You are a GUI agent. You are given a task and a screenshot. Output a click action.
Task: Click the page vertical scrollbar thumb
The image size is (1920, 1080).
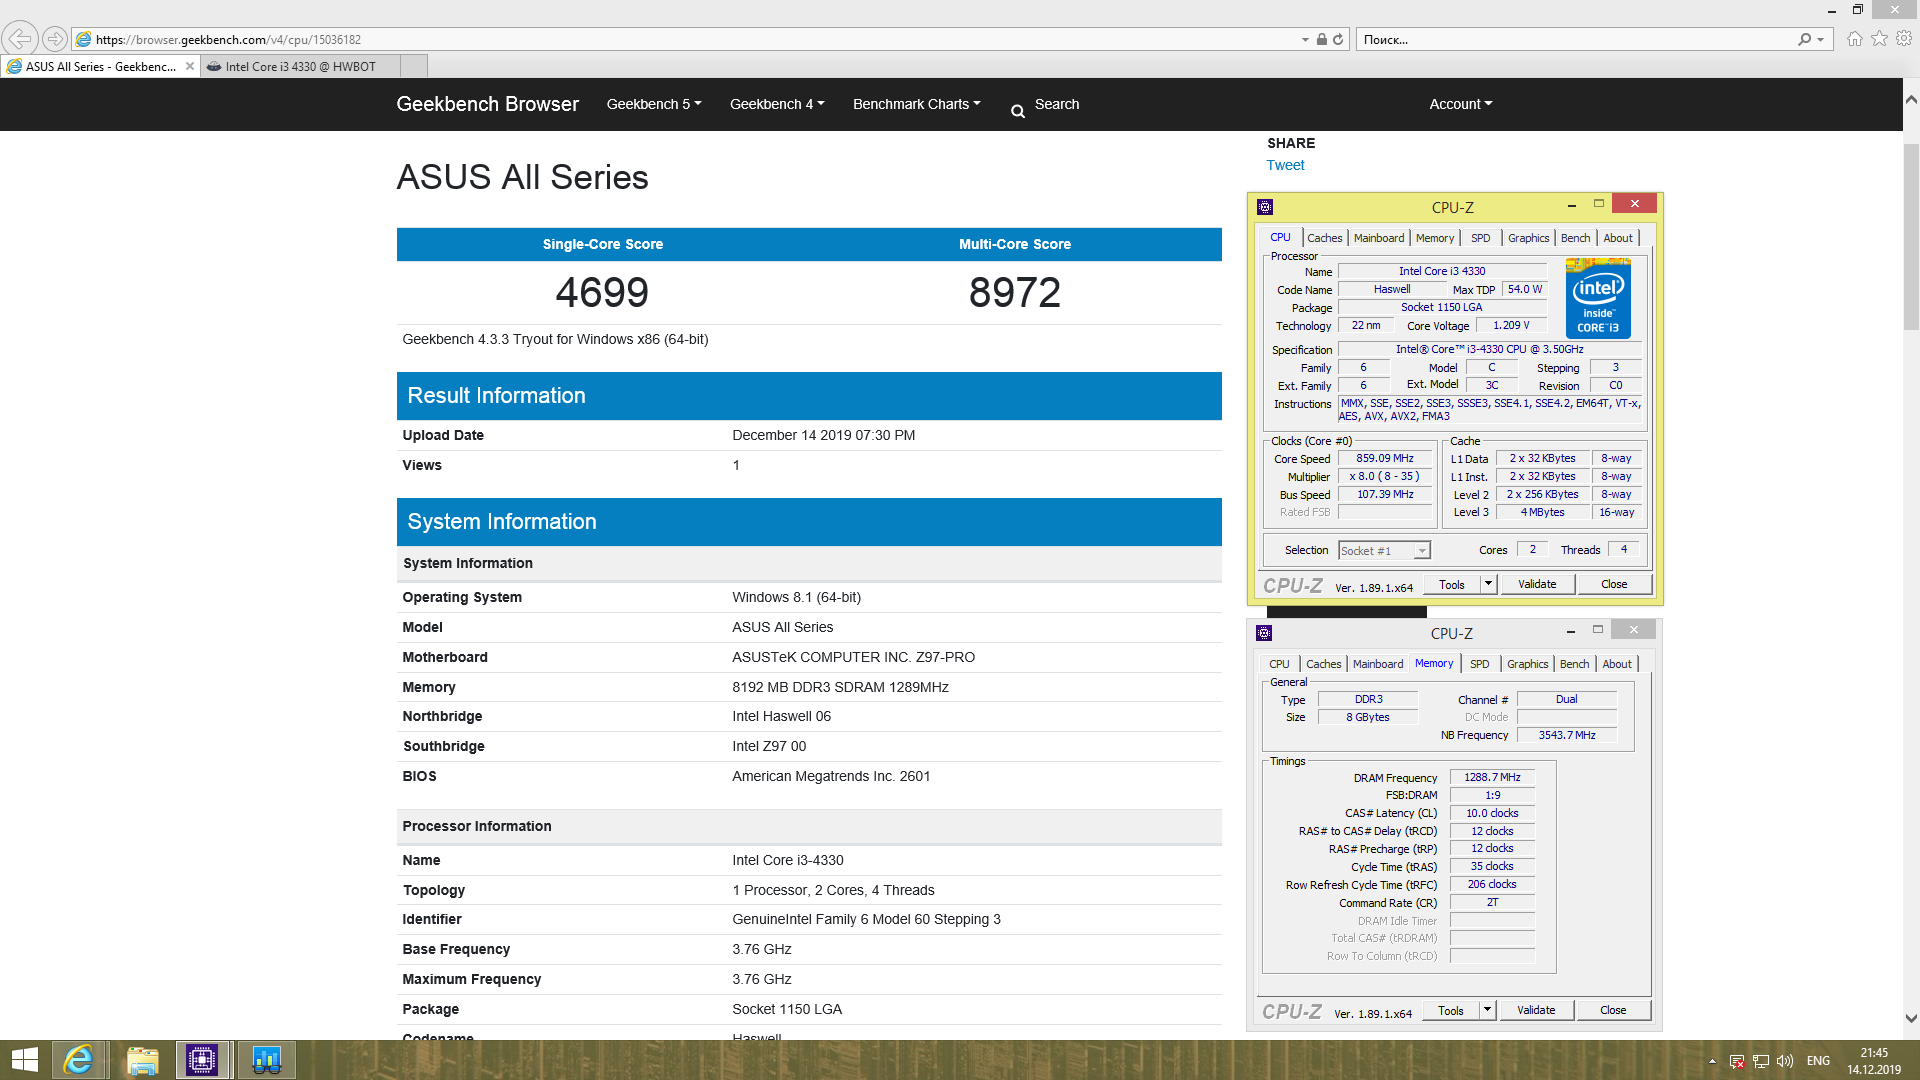click(x=1911, y=237)
